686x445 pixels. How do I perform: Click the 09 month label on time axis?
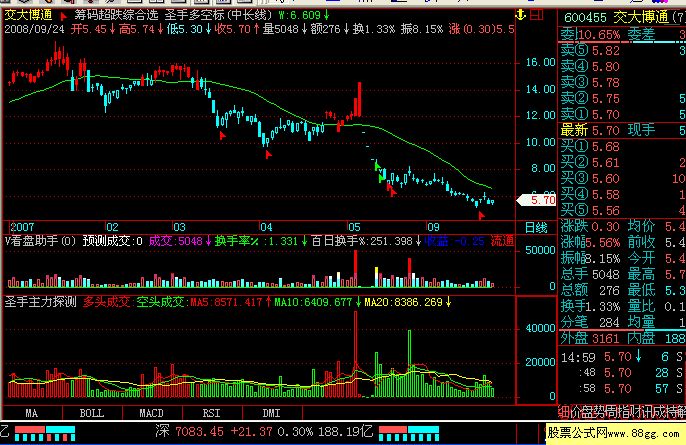(433, 227)
